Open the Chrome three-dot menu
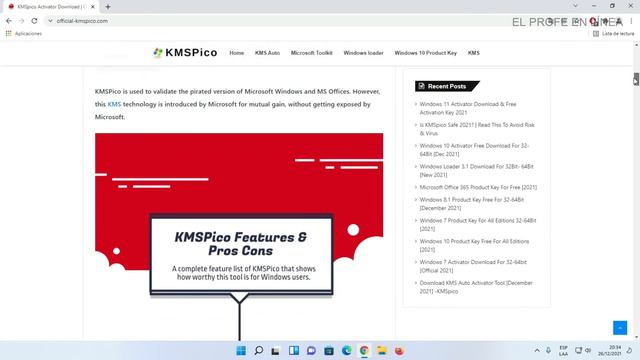The height and width of the screenshot is (360, 640). 631,21
